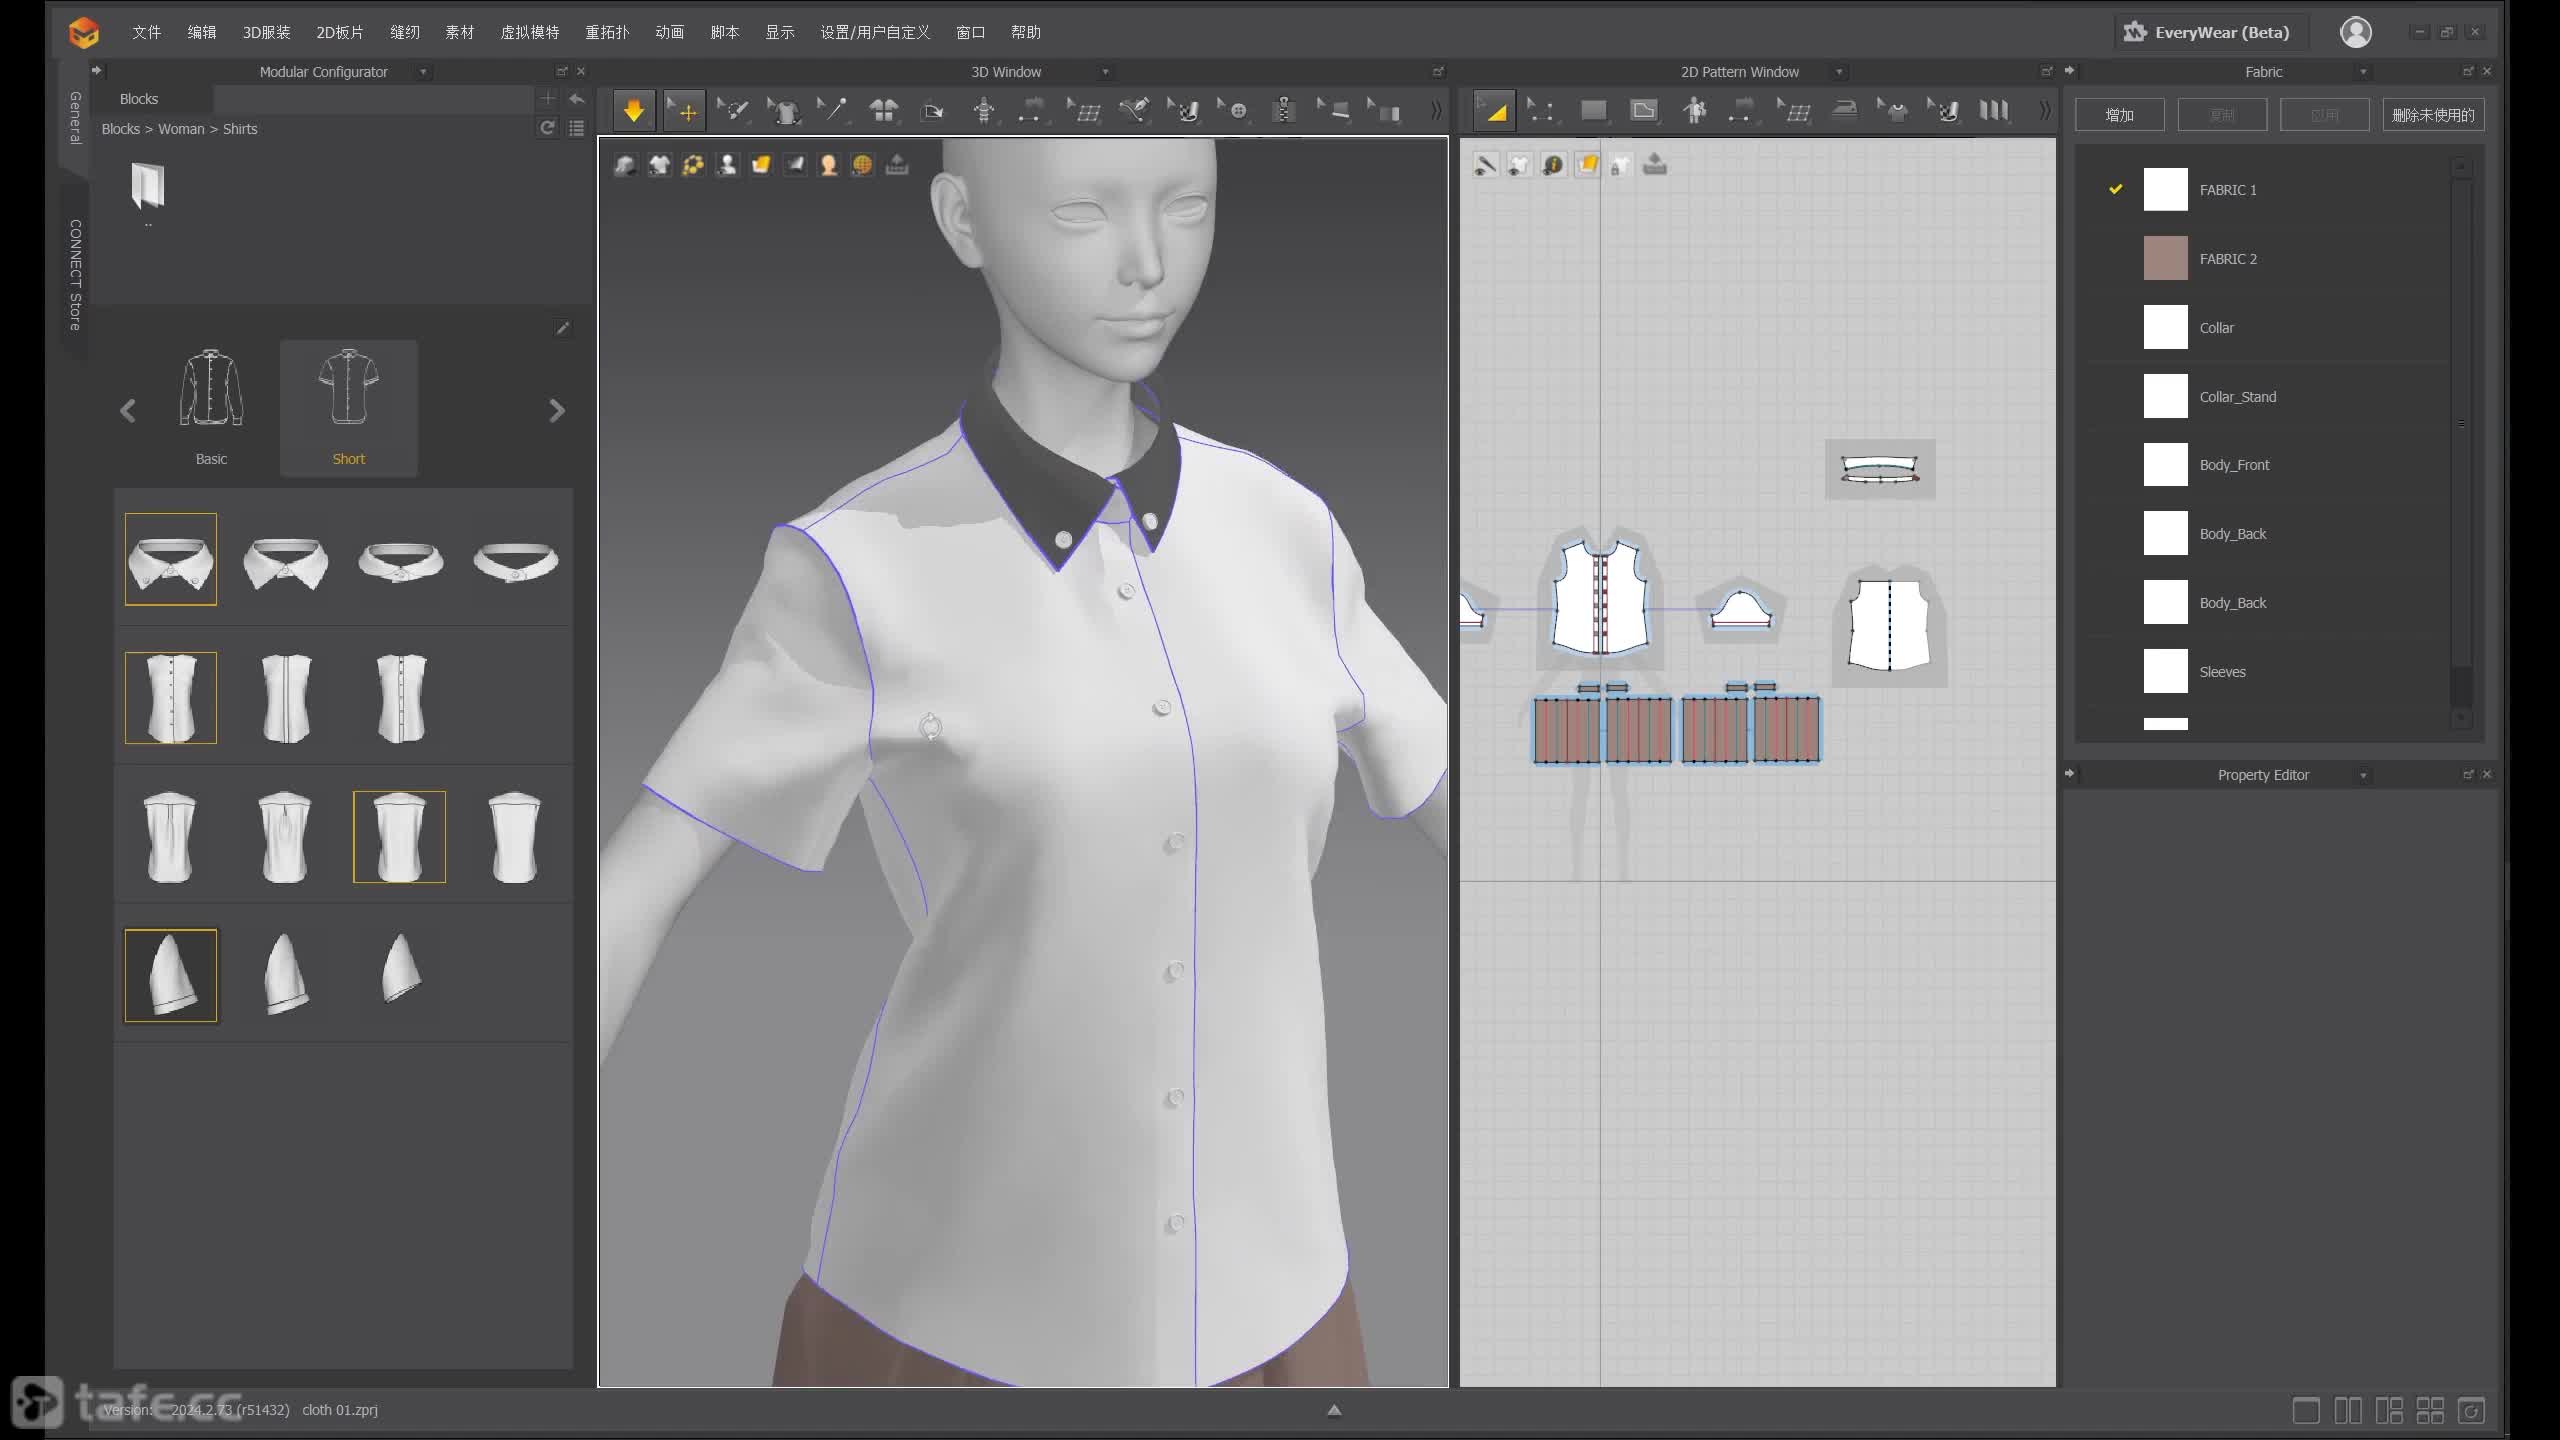2560x1440 pixels.
Task: Click the user account avatar icon
Action: pyautogui.click(x=2356, y=32)
